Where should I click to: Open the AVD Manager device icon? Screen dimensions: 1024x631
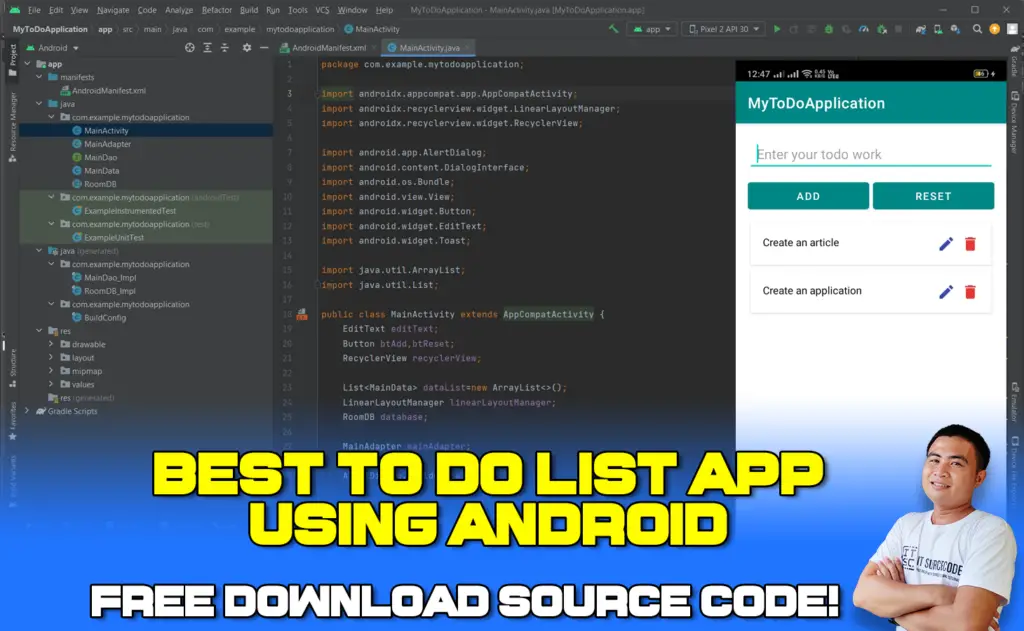point(938,29)
